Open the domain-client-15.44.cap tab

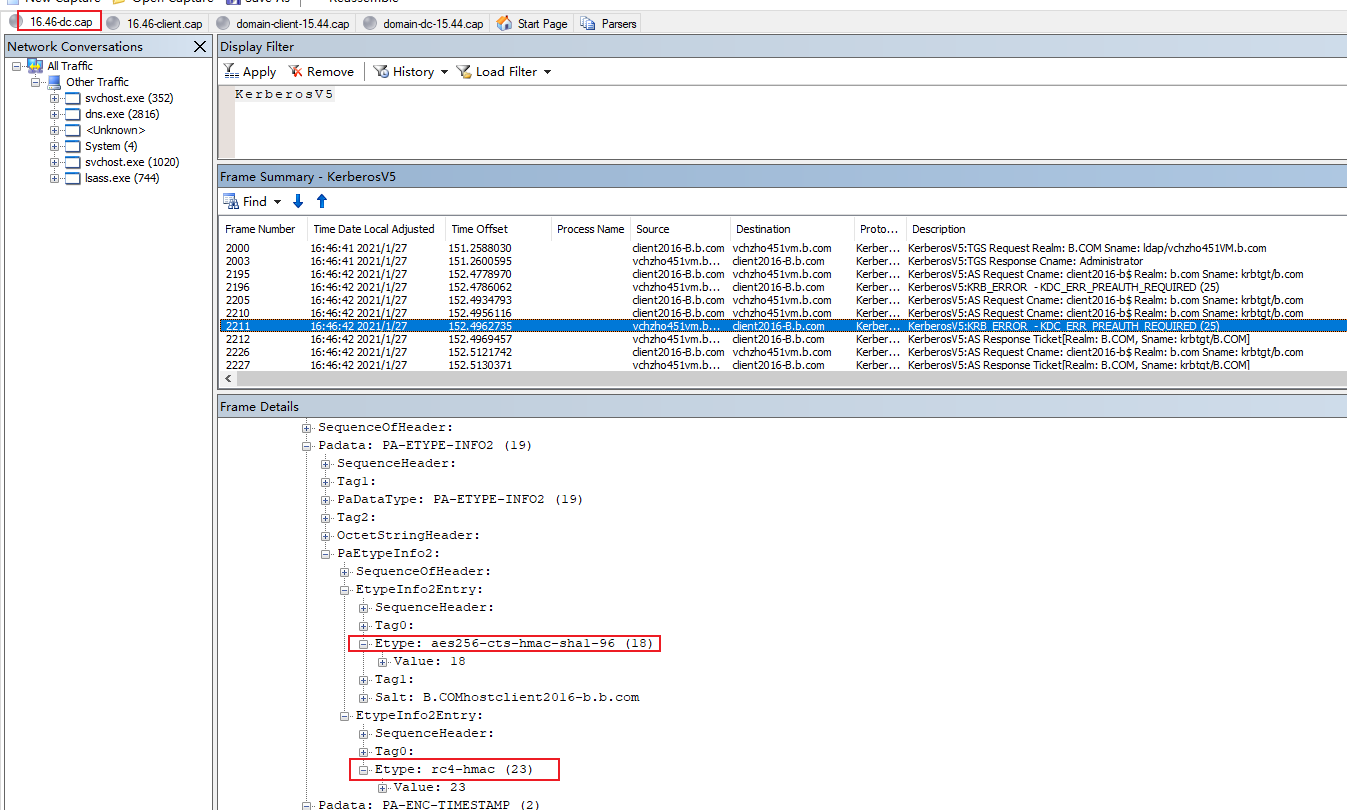pos(283,23)
